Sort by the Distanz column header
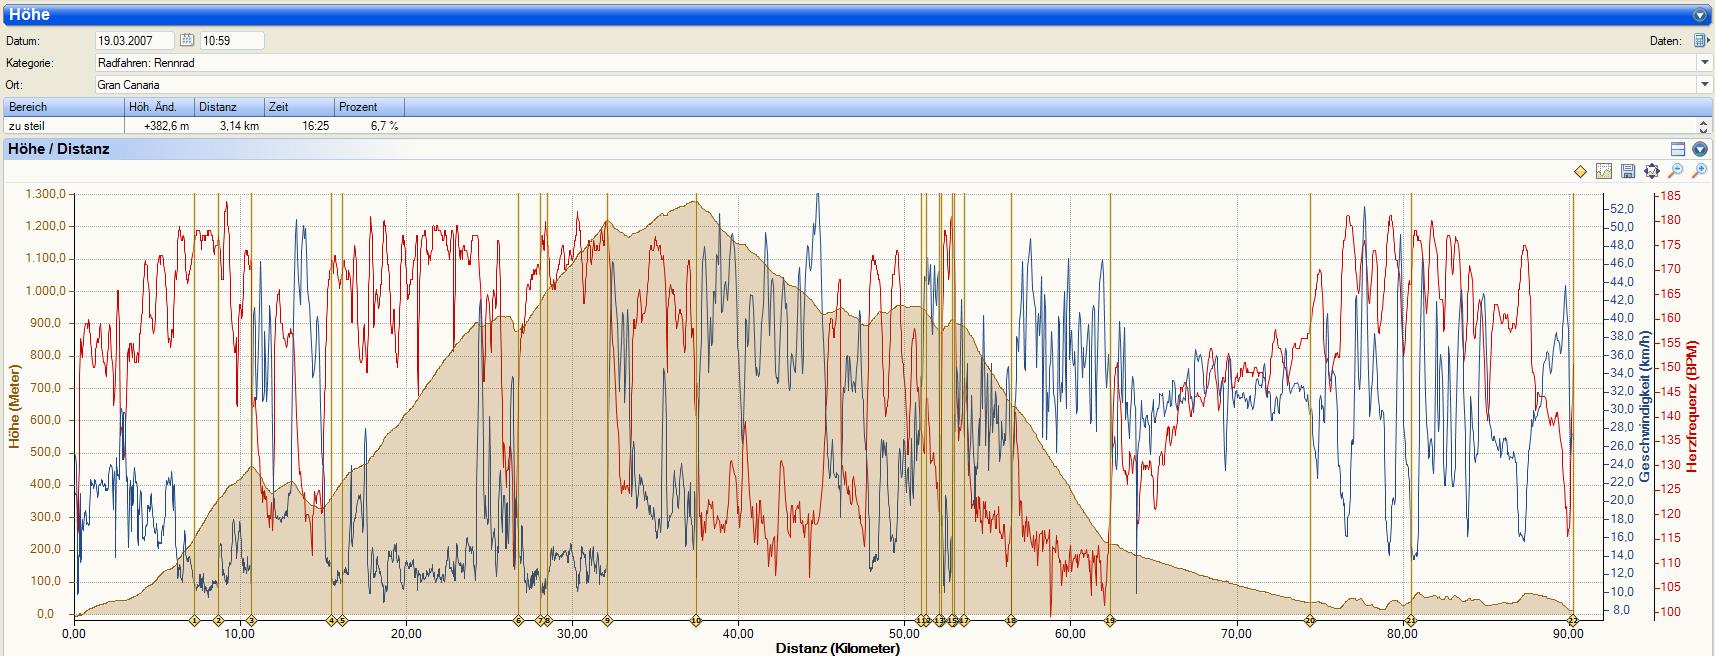Screen dimensions: 1715x656 [x=229, y=107]
